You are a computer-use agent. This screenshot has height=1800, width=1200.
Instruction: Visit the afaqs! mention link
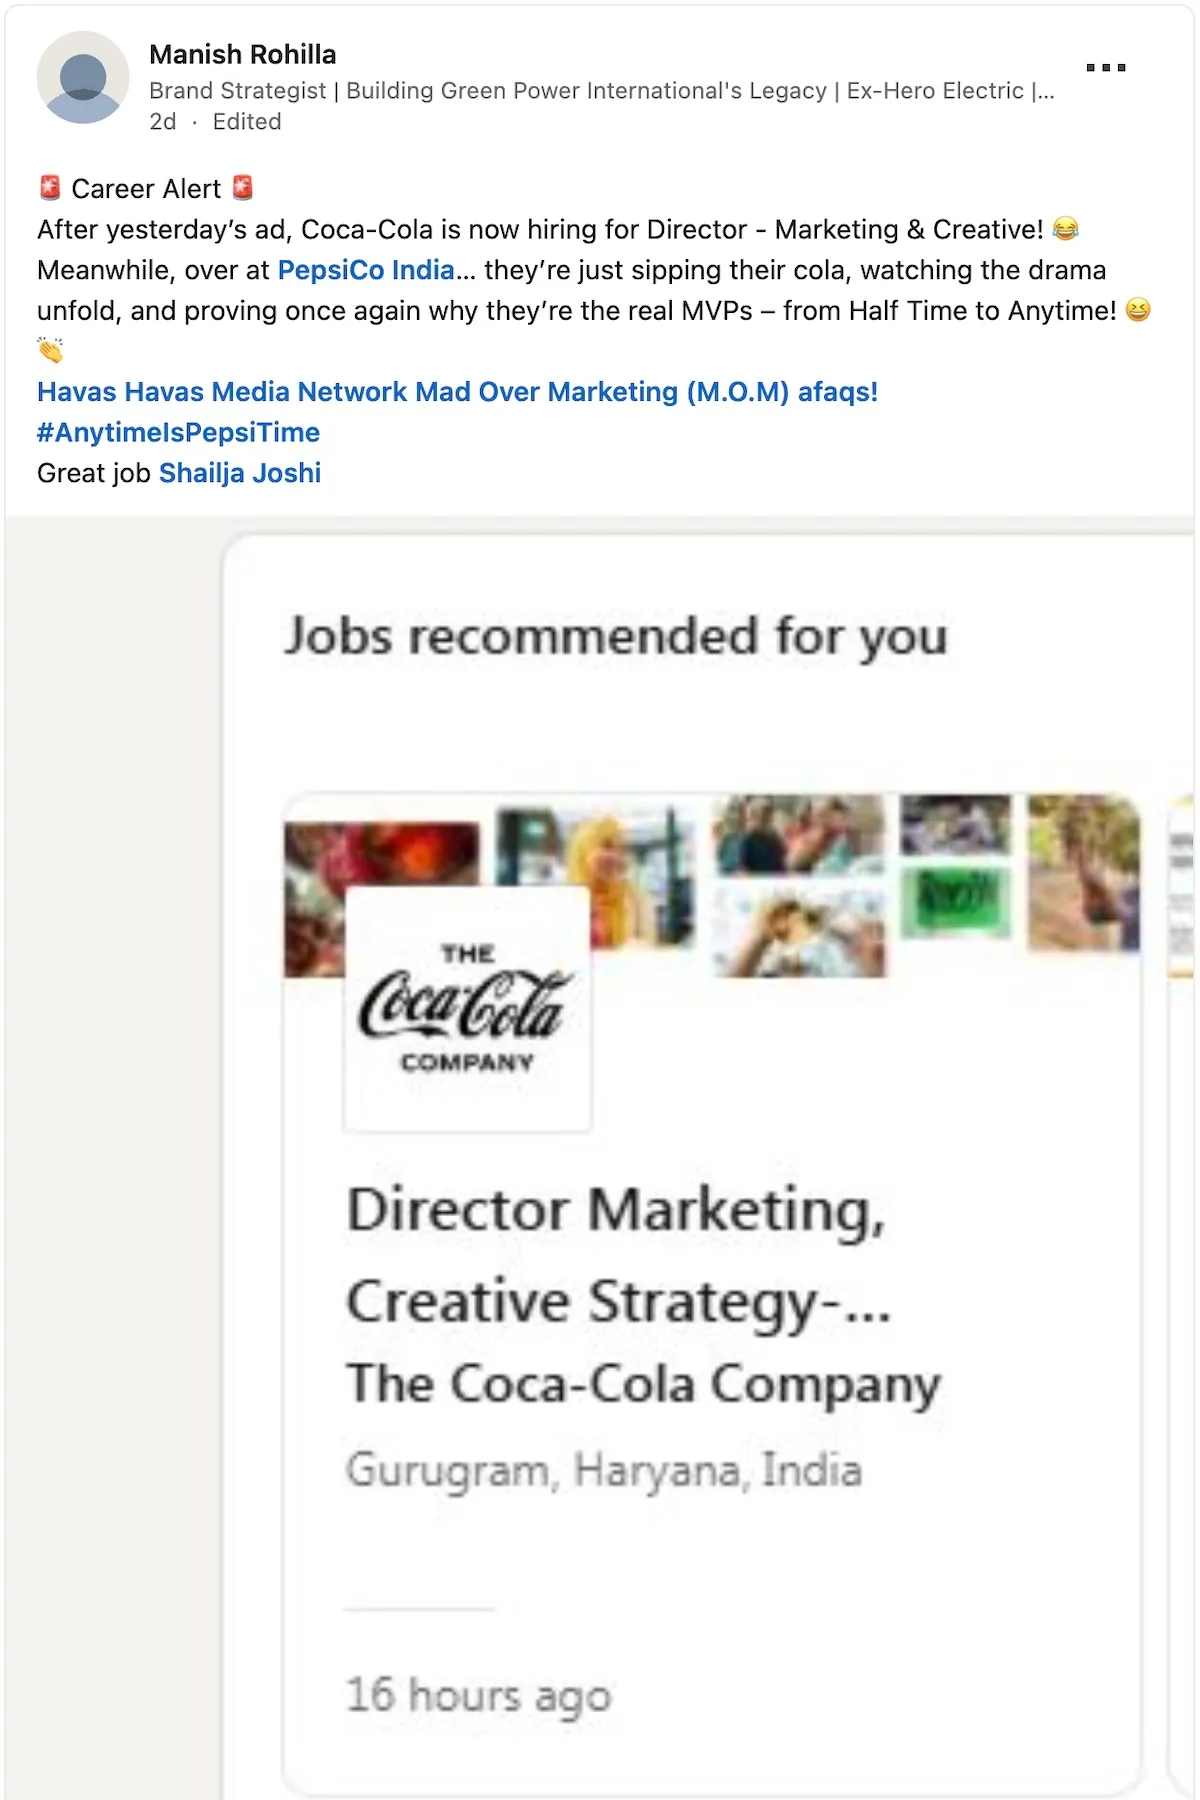[837, 392]
